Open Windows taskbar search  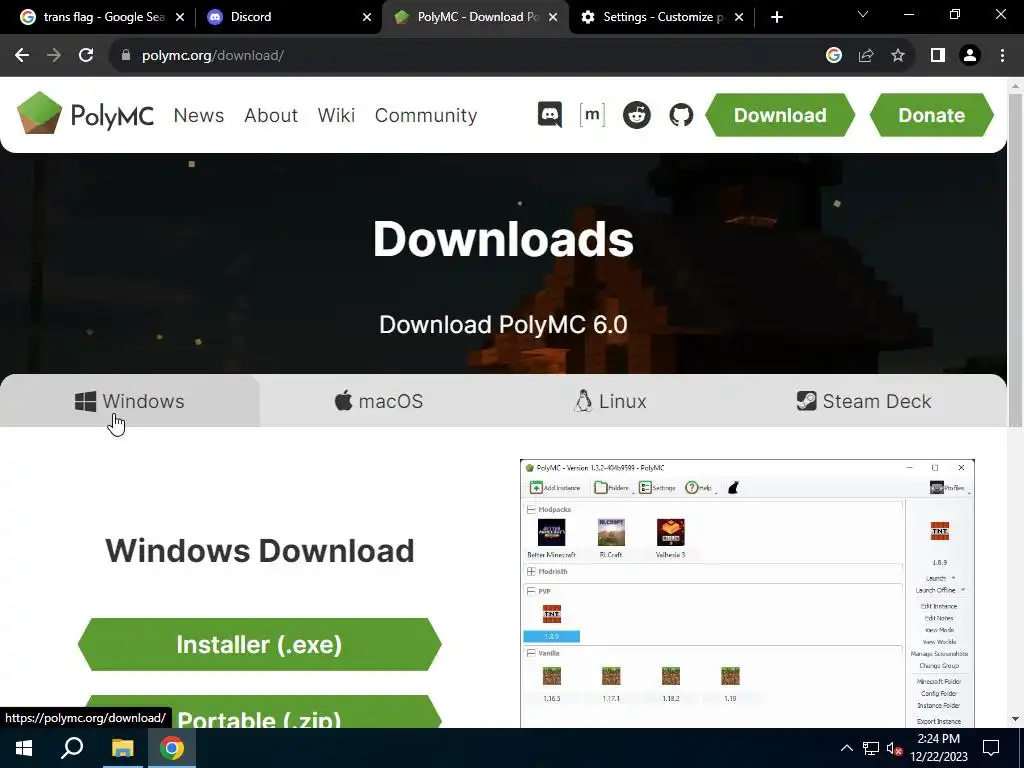pyautogui.click(x=72, y=748)
